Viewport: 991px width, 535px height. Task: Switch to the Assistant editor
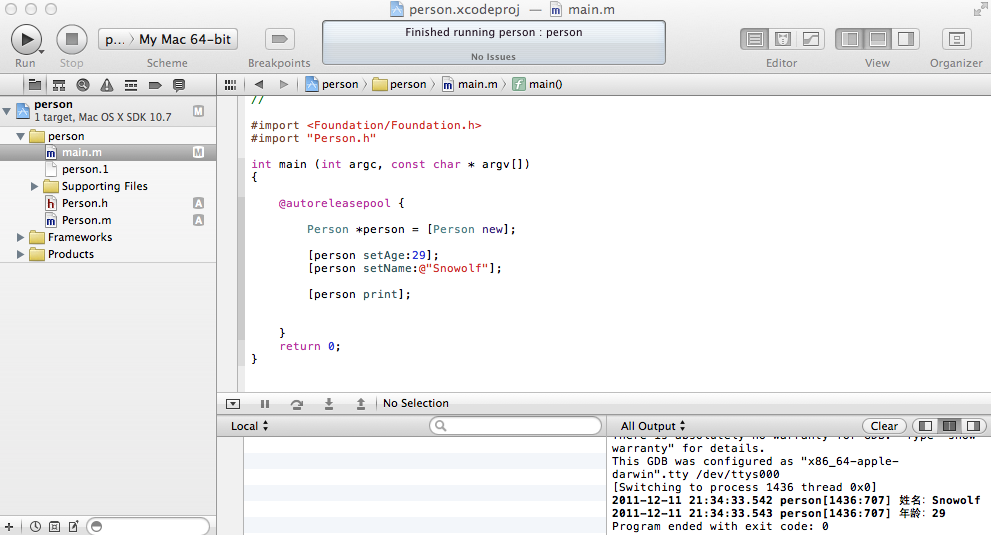tap(783, 39)
